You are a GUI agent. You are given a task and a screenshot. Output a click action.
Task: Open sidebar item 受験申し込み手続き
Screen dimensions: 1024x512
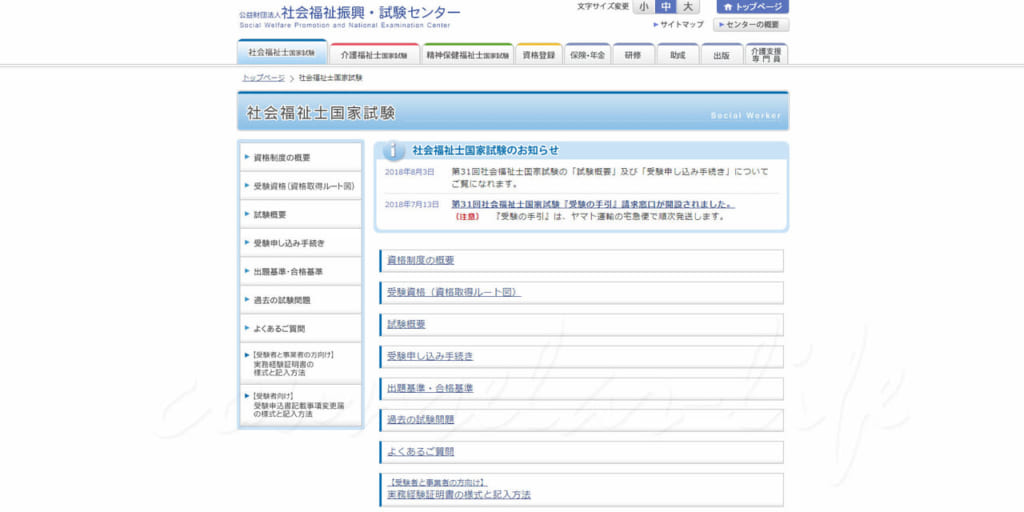pyautogui.click(x=300, y=243)
